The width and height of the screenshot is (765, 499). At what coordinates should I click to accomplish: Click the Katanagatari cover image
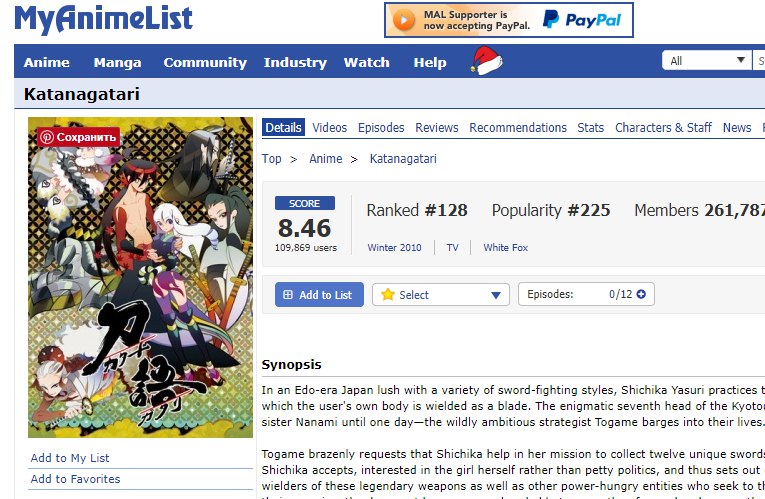(141, 277)
